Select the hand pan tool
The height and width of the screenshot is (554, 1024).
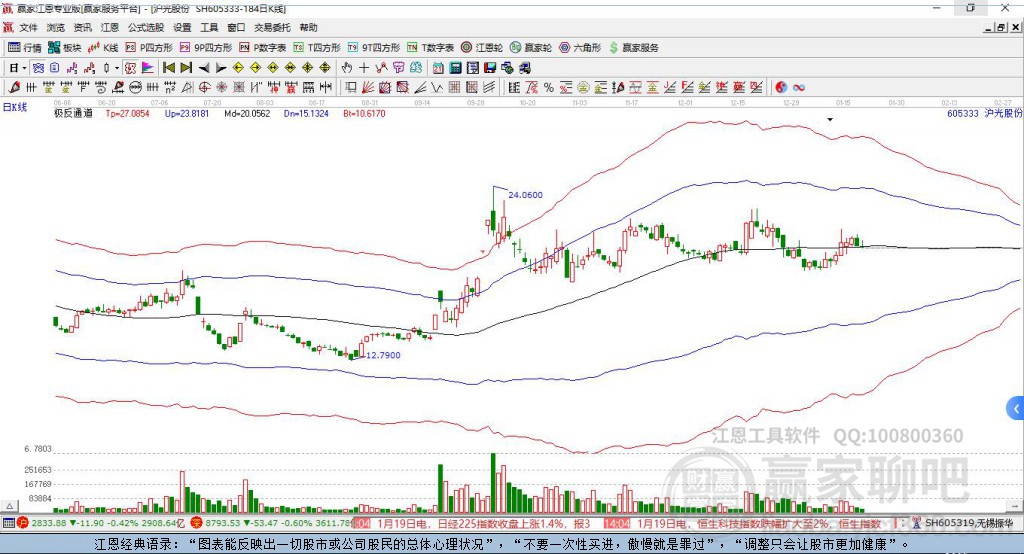[x=347, y=68]
